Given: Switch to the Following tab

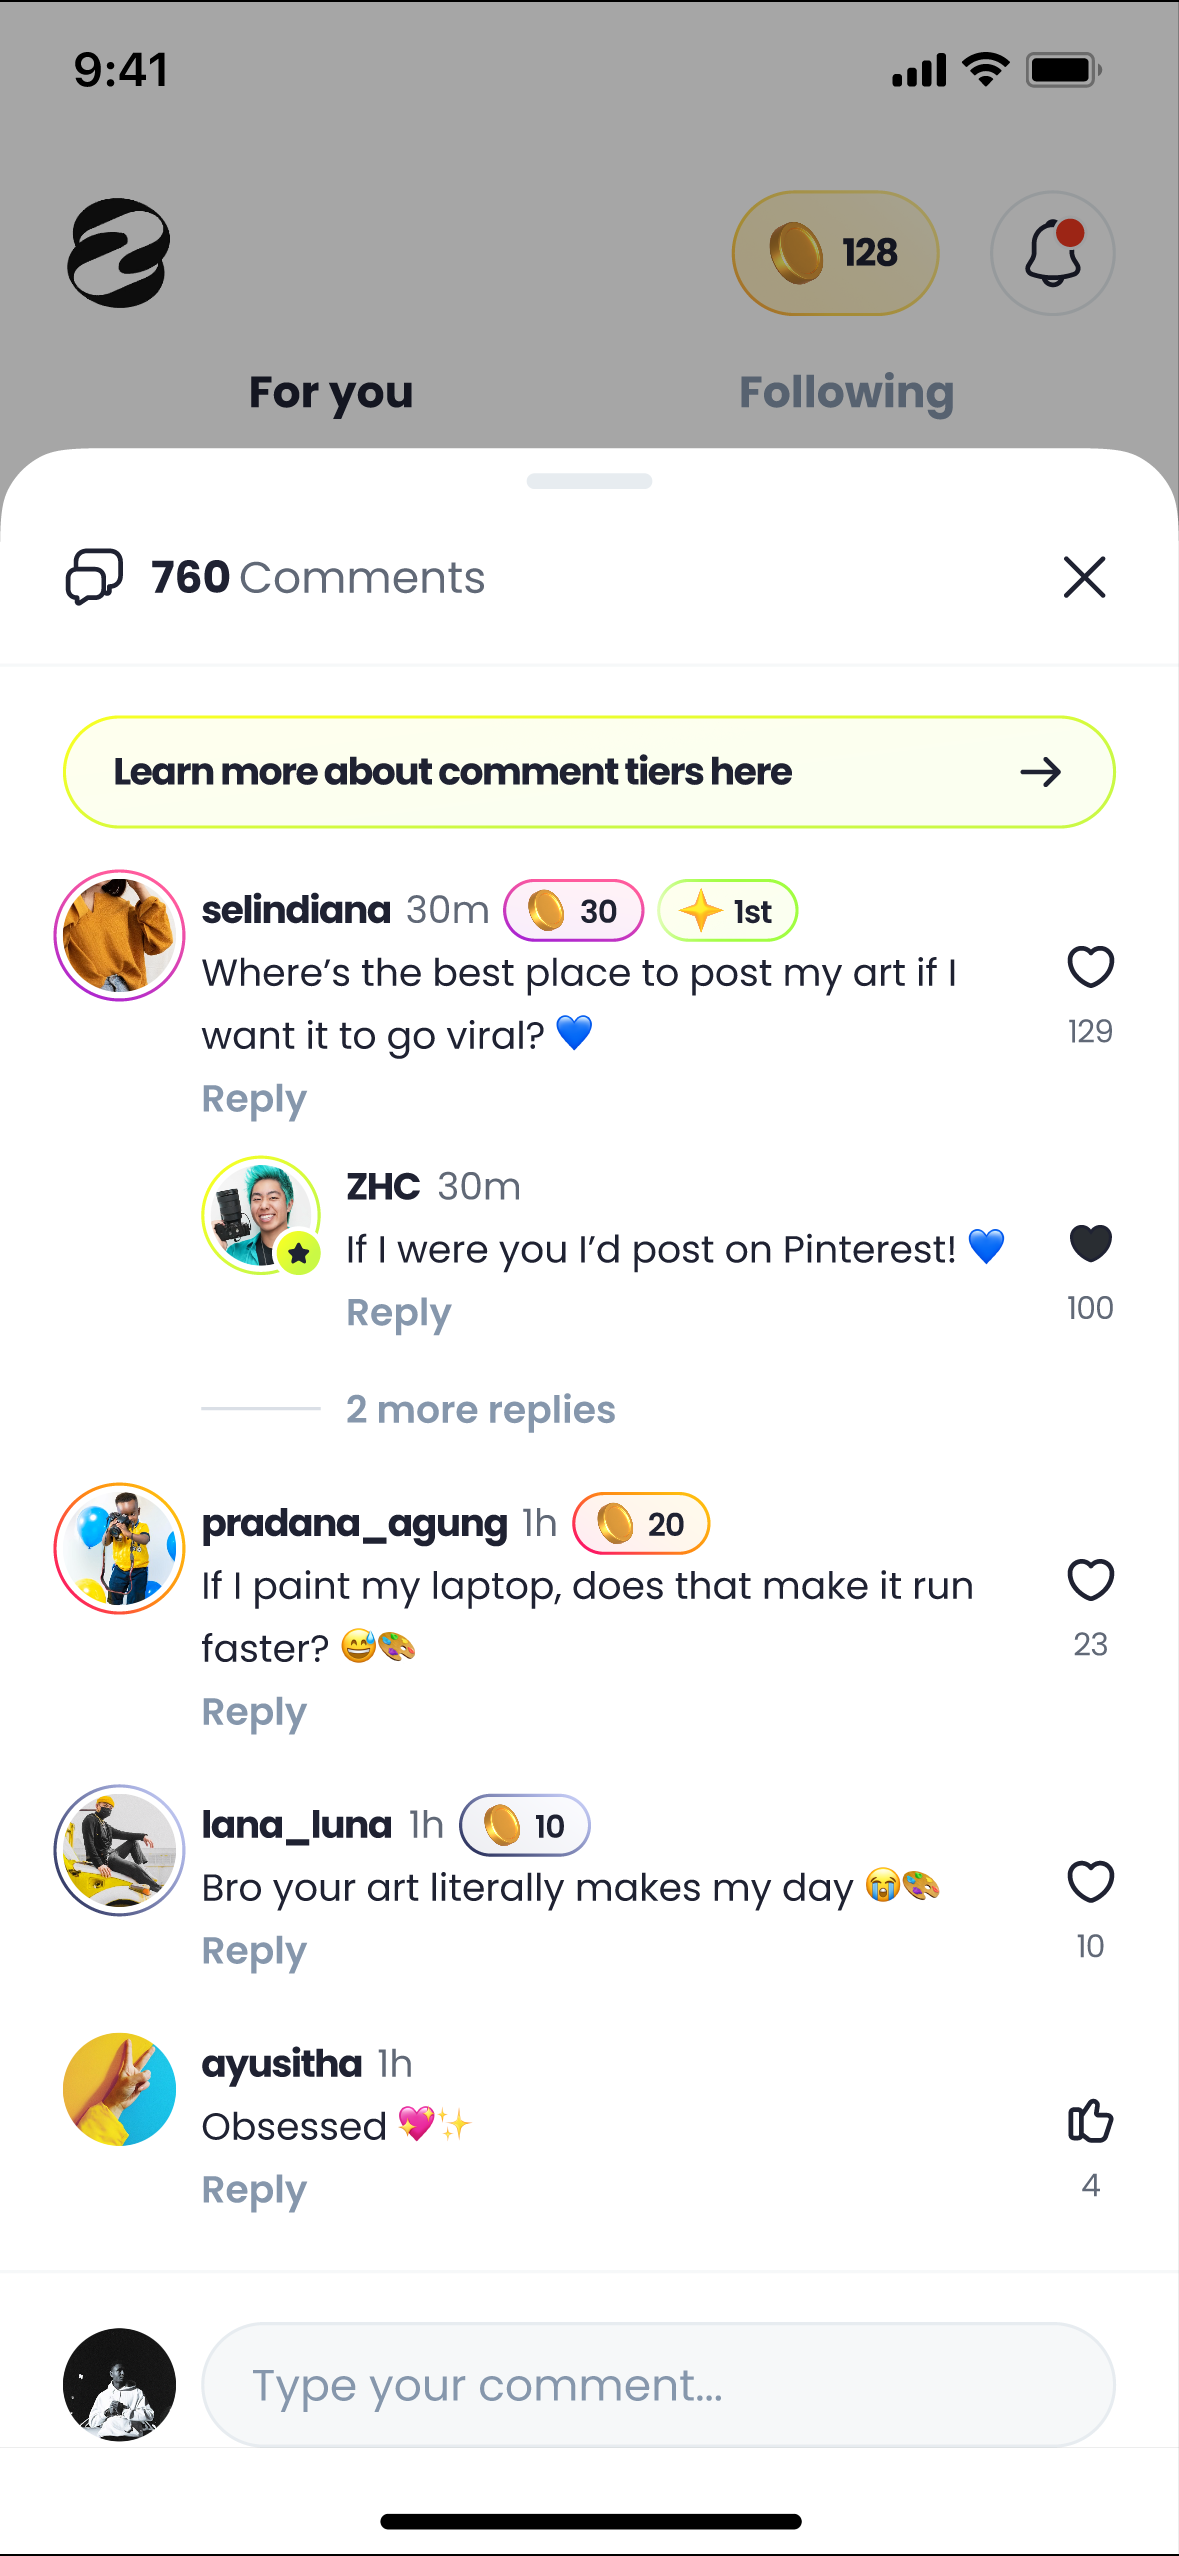Looking at the screenshot, I should (845, 392).
